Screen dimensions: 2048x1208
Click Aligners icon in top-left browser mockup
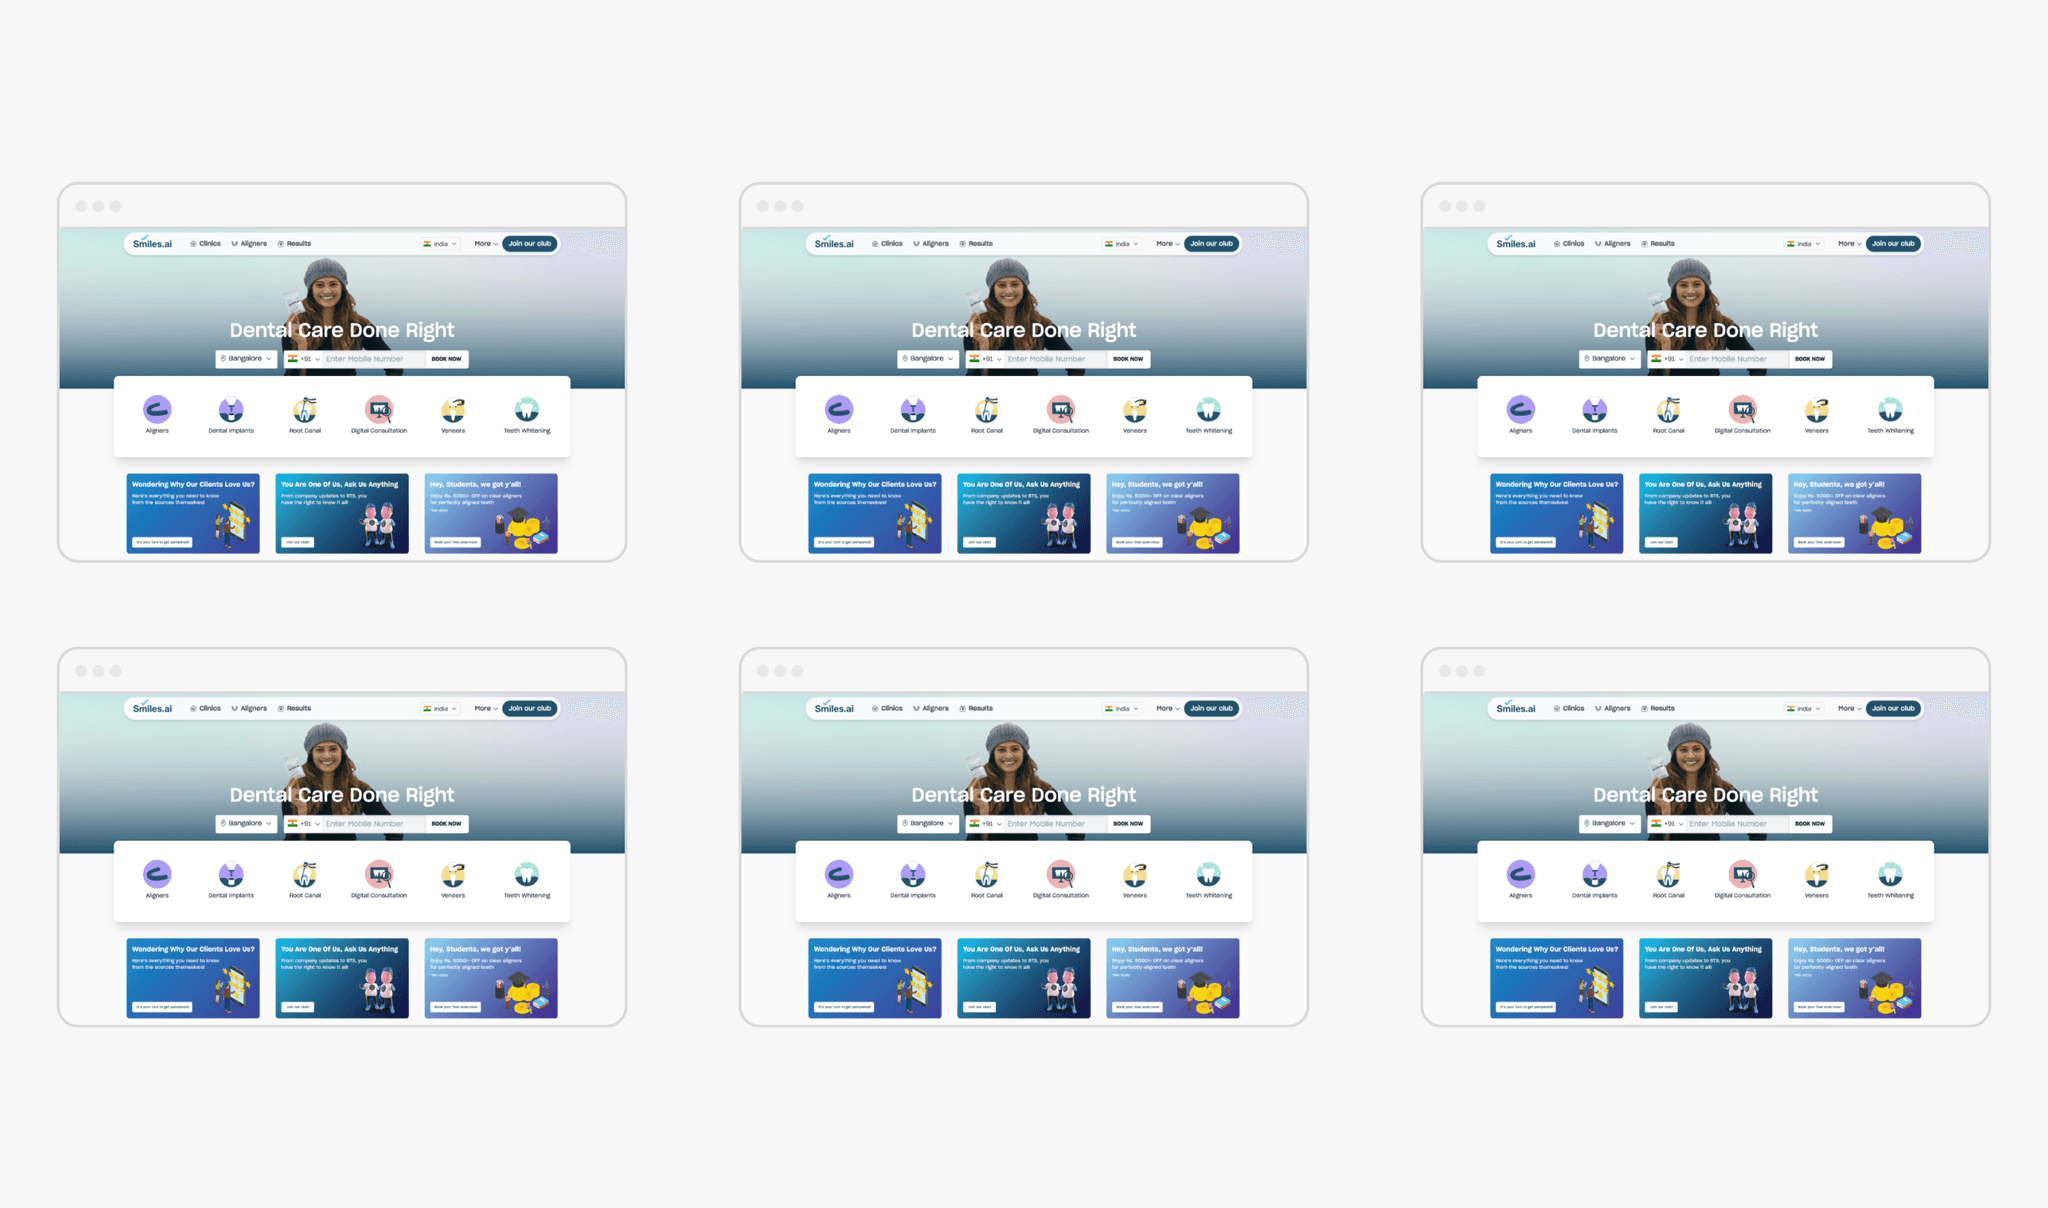point(157,410)
